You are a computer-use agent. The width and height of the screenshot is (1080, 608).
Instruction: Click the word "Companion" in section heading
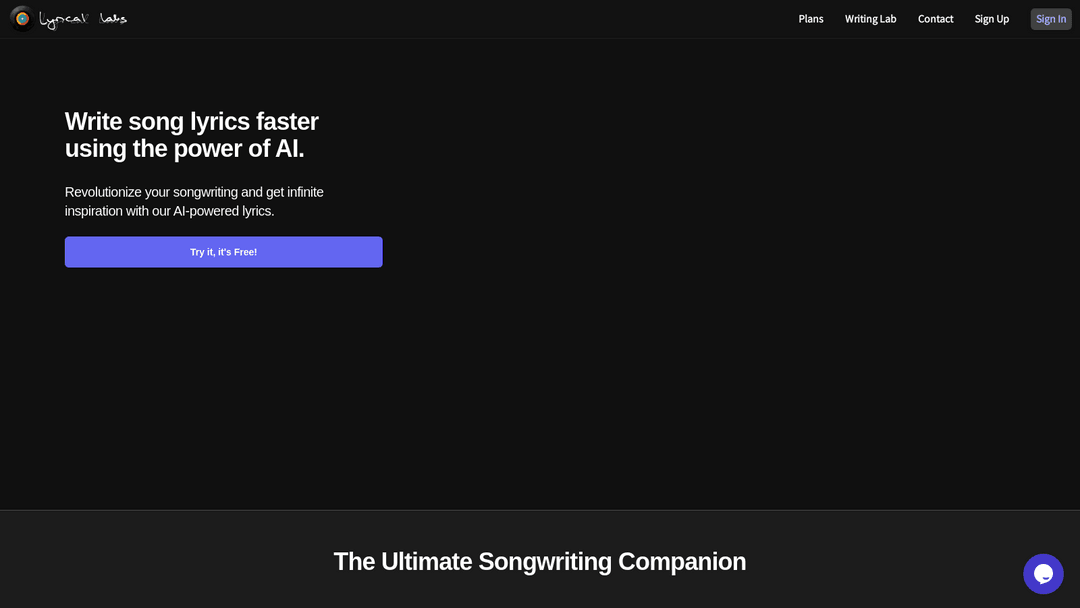[682, 562]
